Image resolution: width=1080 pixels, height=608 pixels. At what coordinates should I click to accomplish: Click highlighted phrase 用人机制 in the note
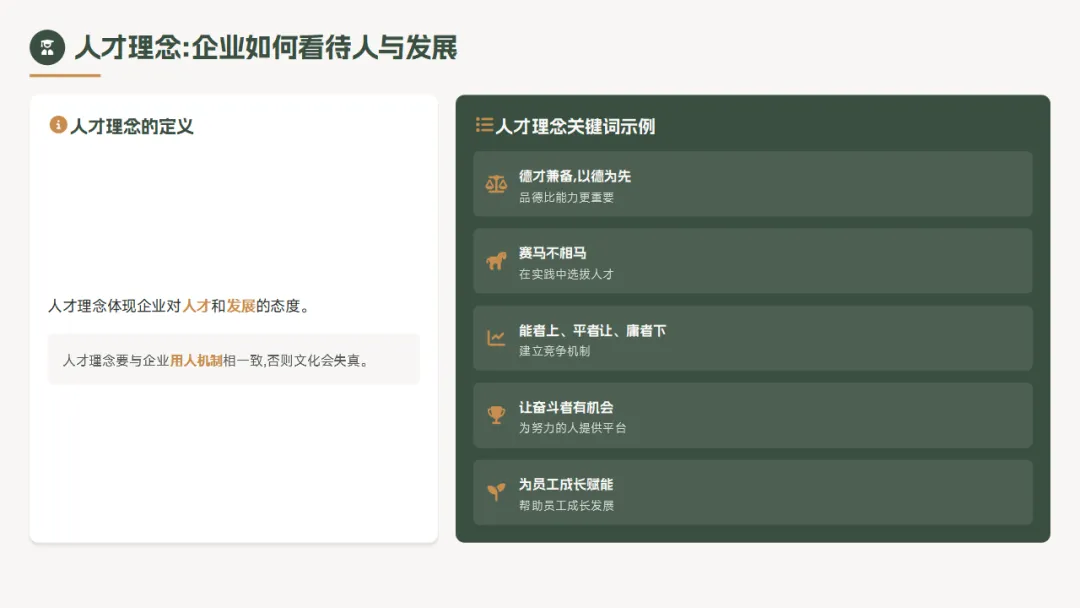click(x=196, y=360)
